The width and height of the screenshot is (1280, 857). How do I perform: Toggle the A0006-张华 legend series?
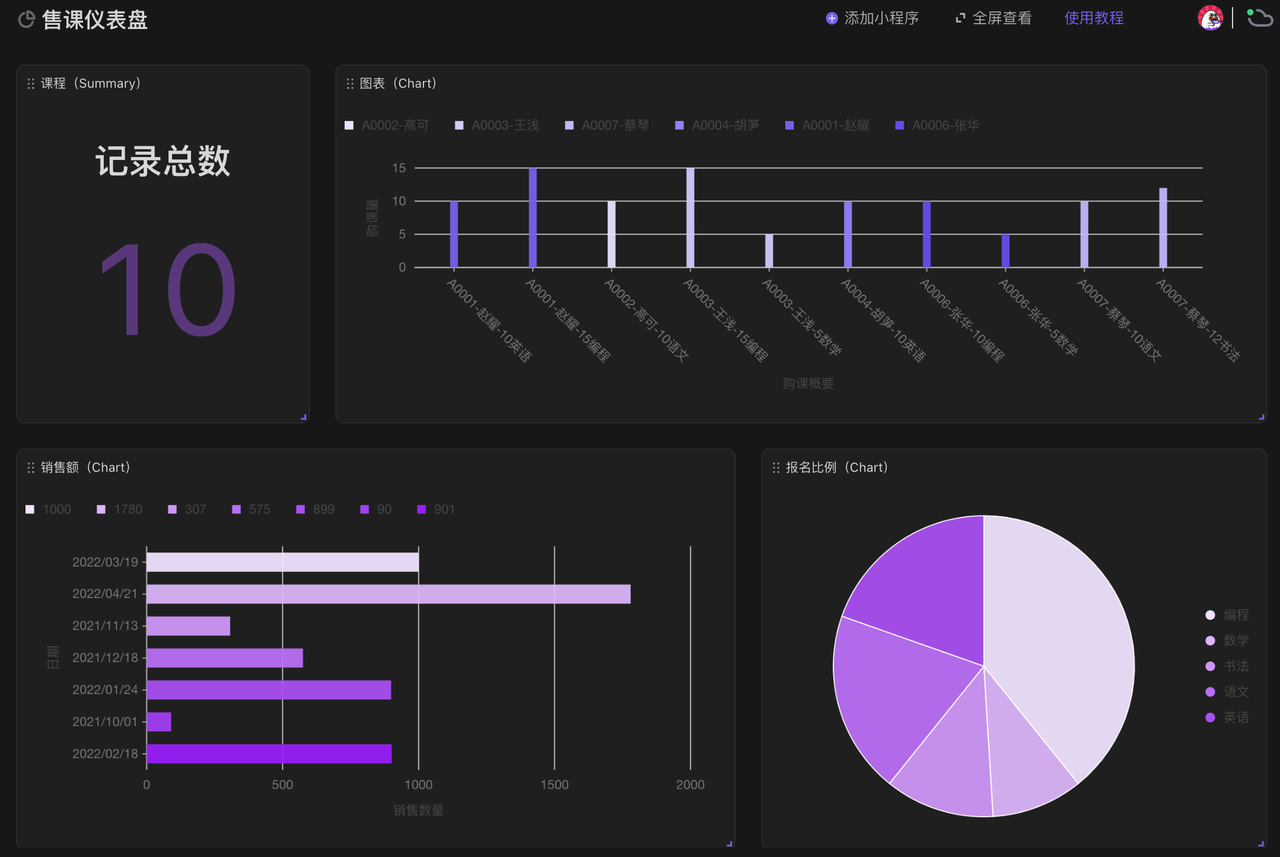coord(936,125)
